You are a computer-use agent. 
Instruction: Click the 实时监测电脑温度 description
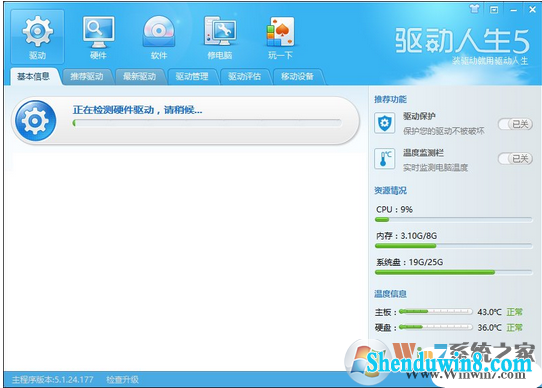tap(435, 168)
